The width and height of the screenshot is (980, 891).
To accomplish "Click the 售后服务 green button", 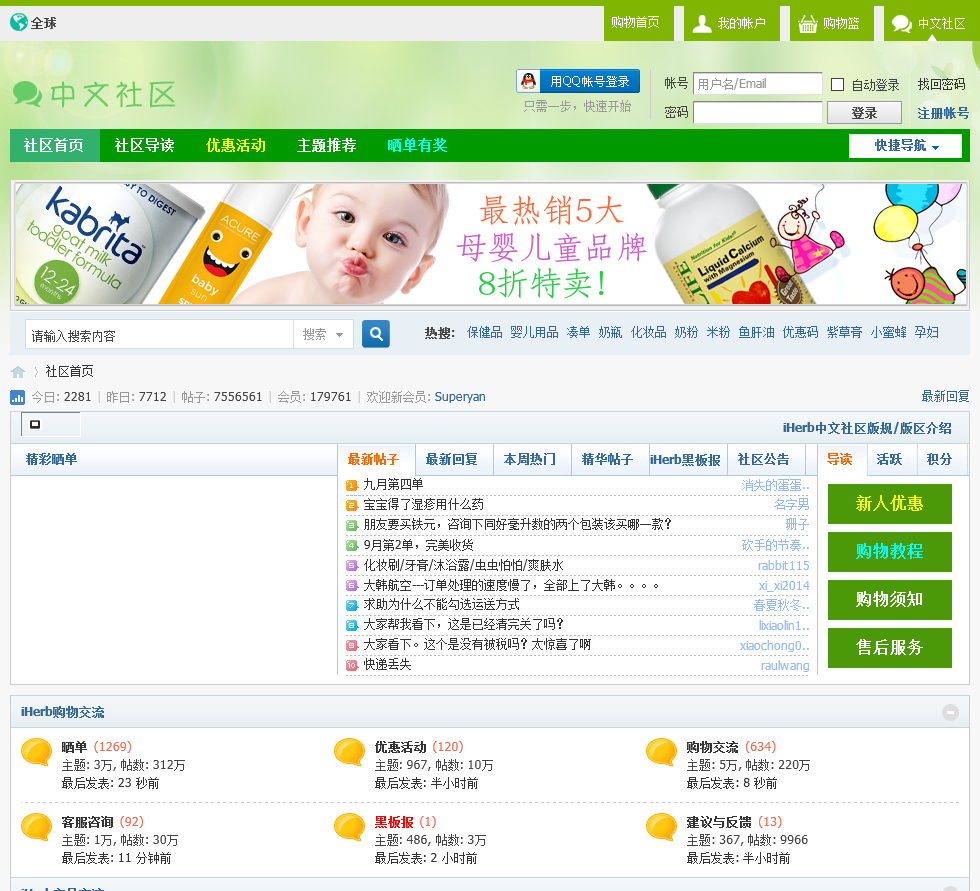I will (x=889, y=648).
